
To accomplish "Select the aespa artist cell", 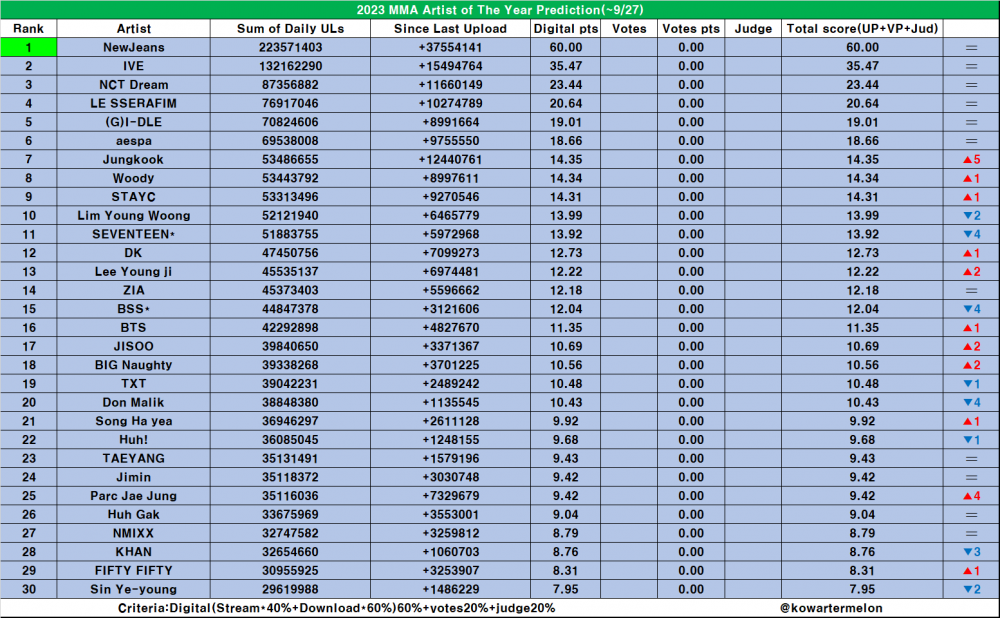I will point(133,140).
